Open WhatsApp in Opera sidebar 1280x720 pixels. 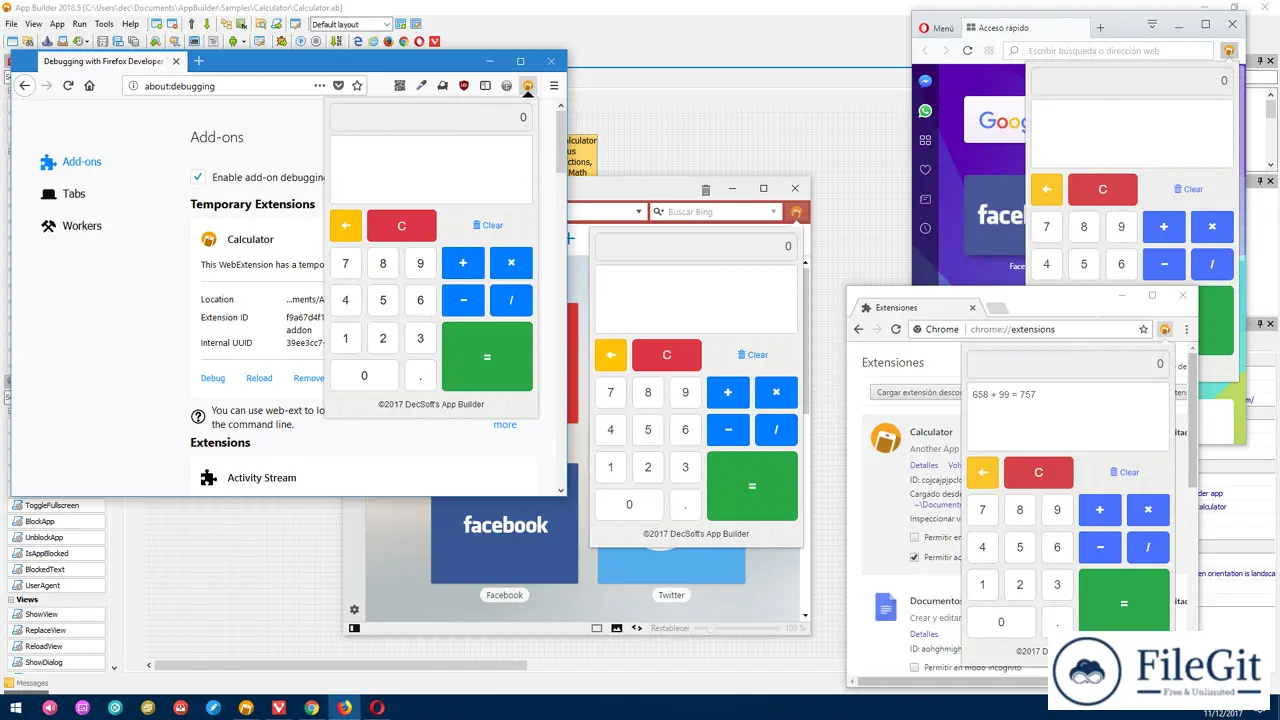tap(926, 111)
